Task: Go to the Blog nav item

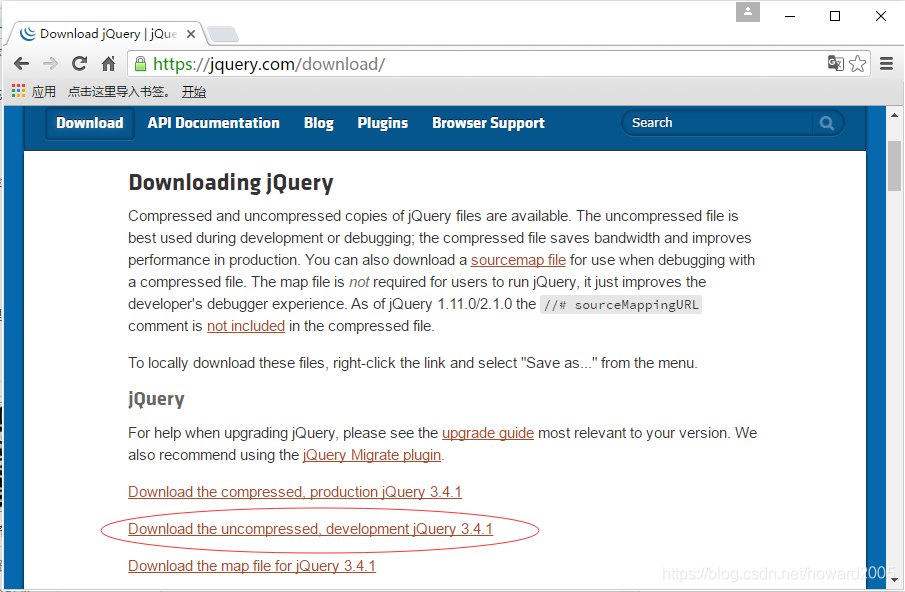Action: (319, 123)
